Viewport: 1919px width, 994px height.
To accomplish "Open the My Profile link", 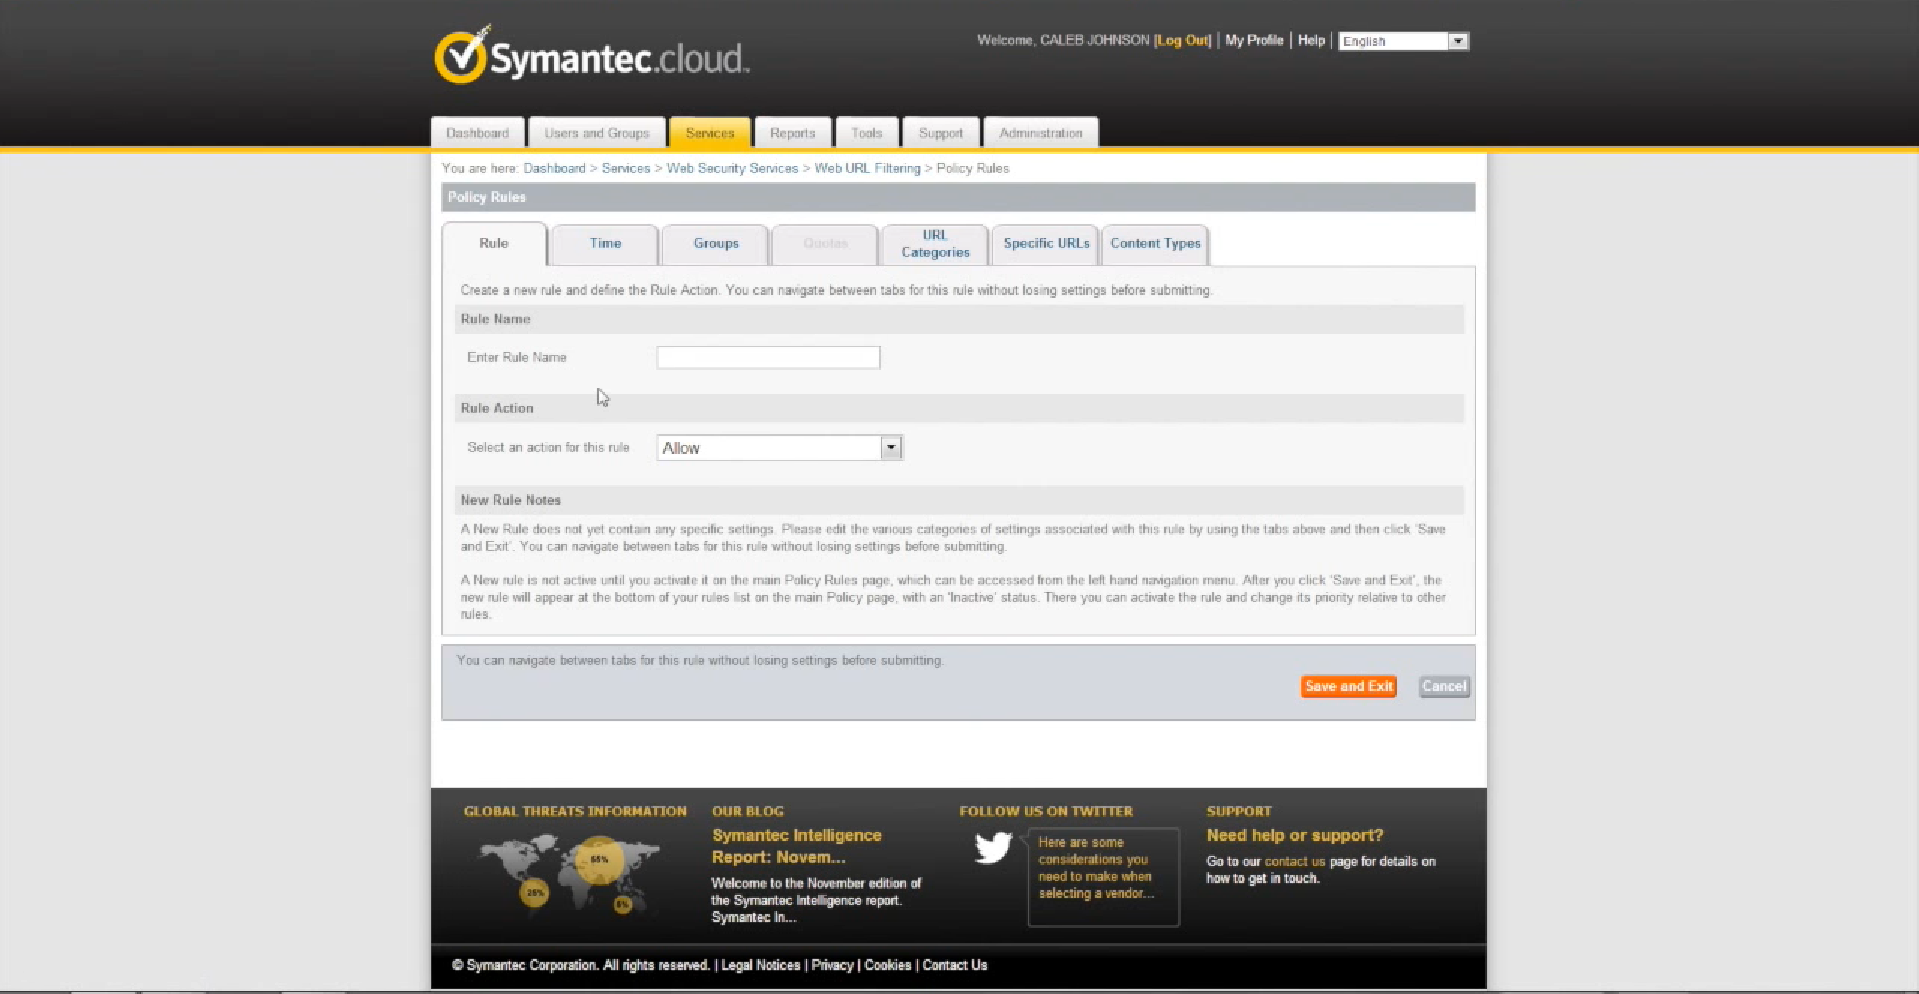I will (1254, 41).
